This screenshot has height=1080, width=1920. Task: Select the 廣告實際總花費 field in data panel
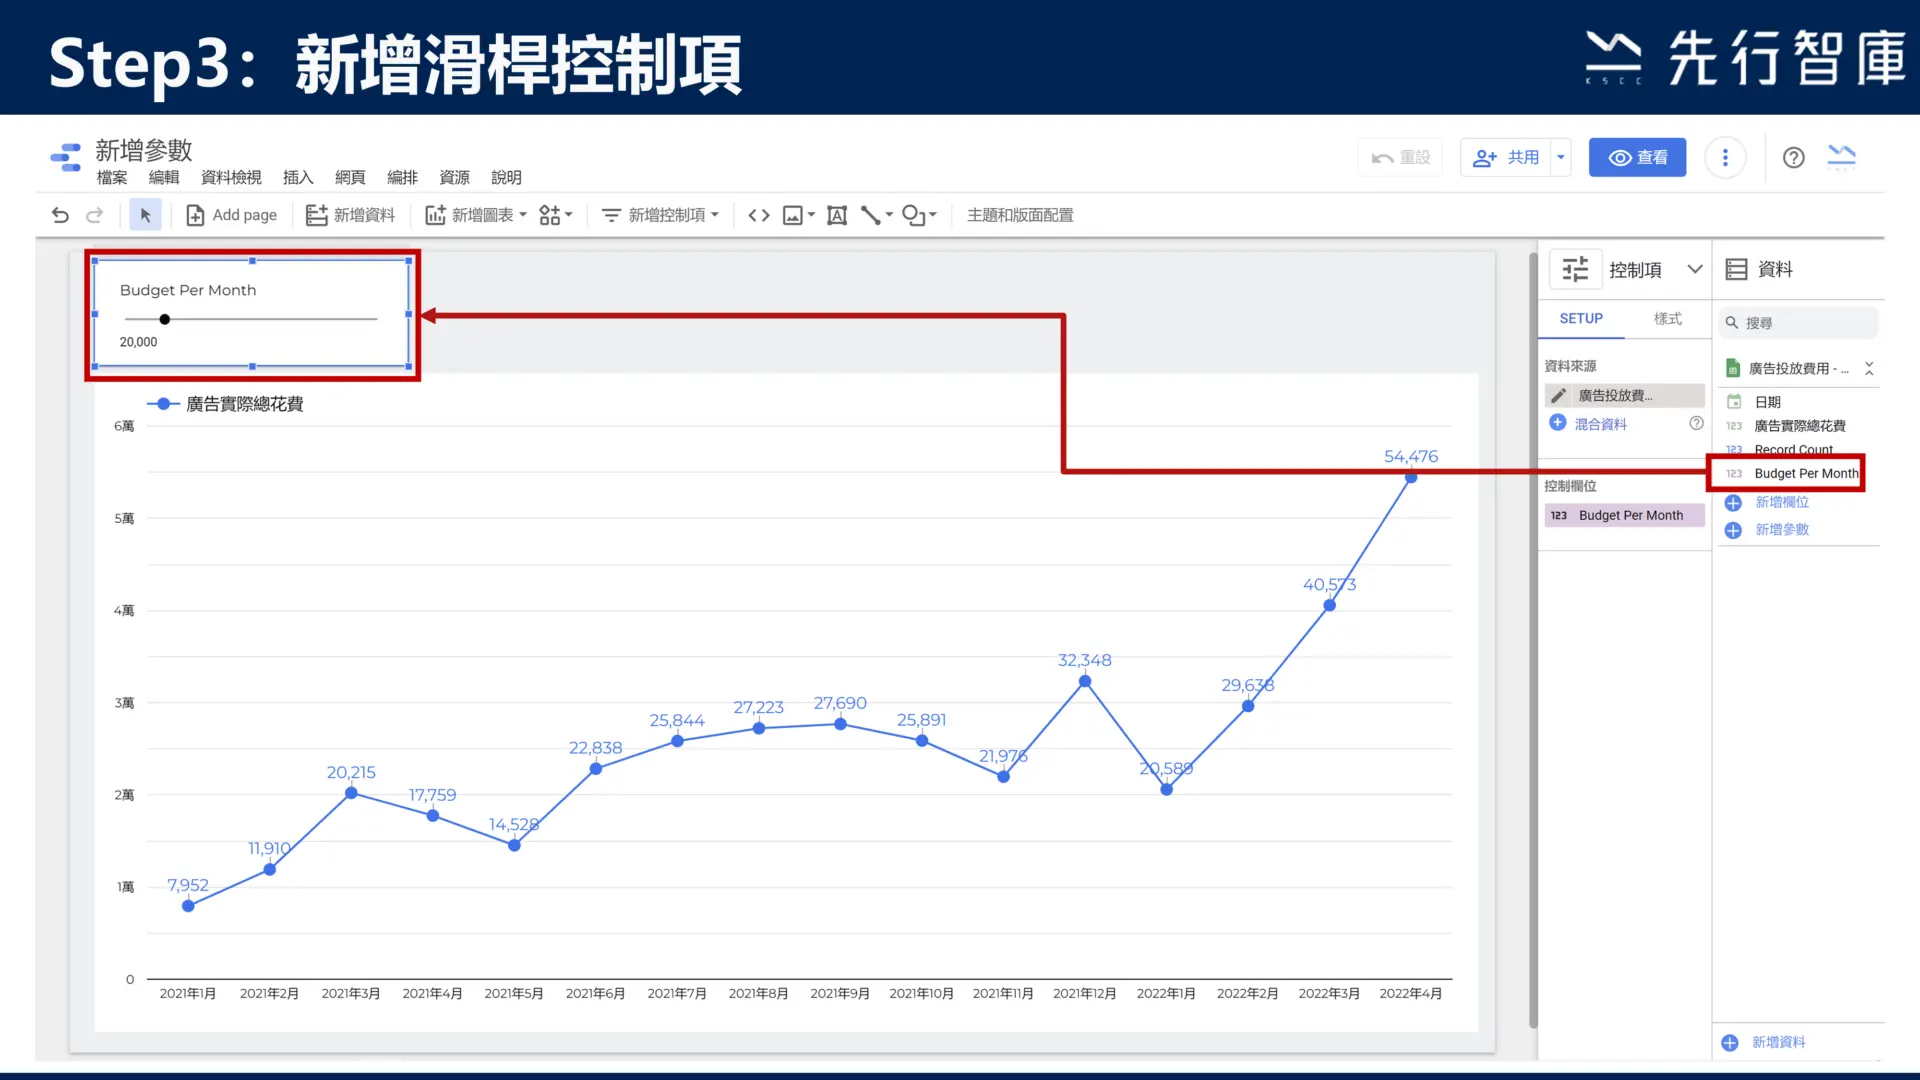(x=1800, y=426)
